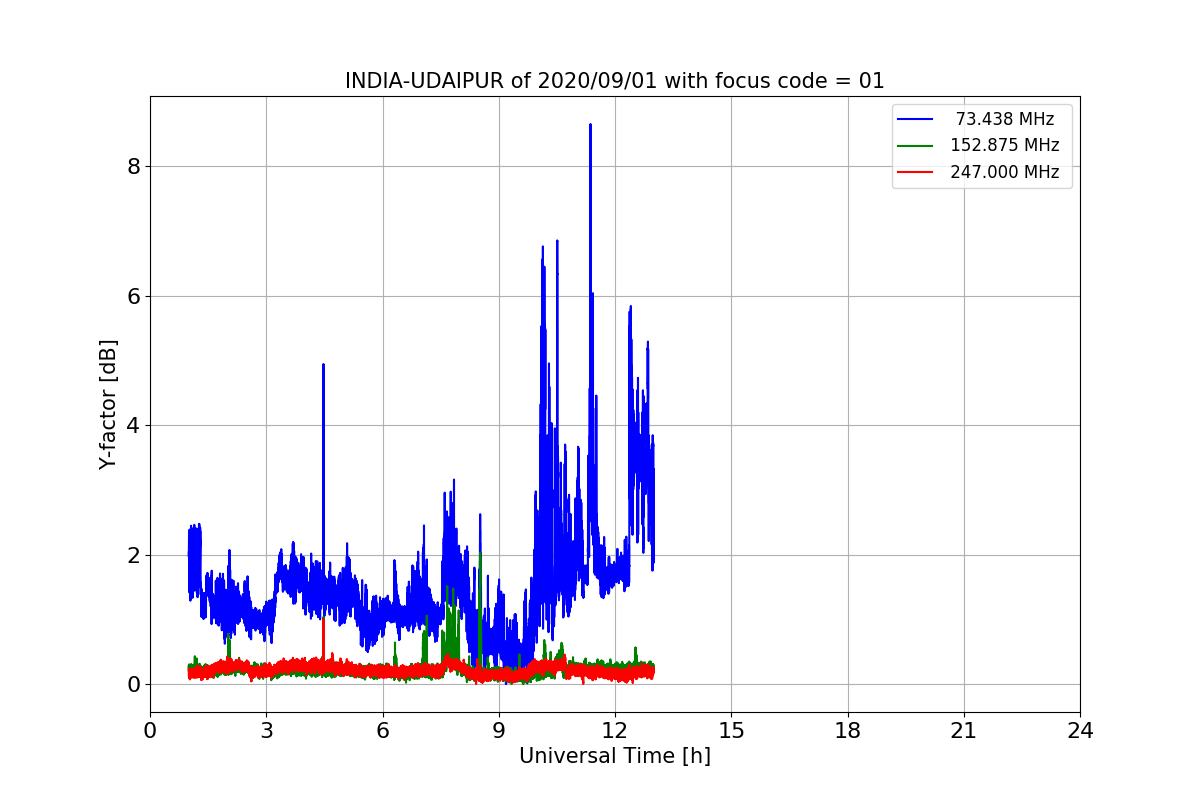Click y-axis tick label 4

coord(132,425)
